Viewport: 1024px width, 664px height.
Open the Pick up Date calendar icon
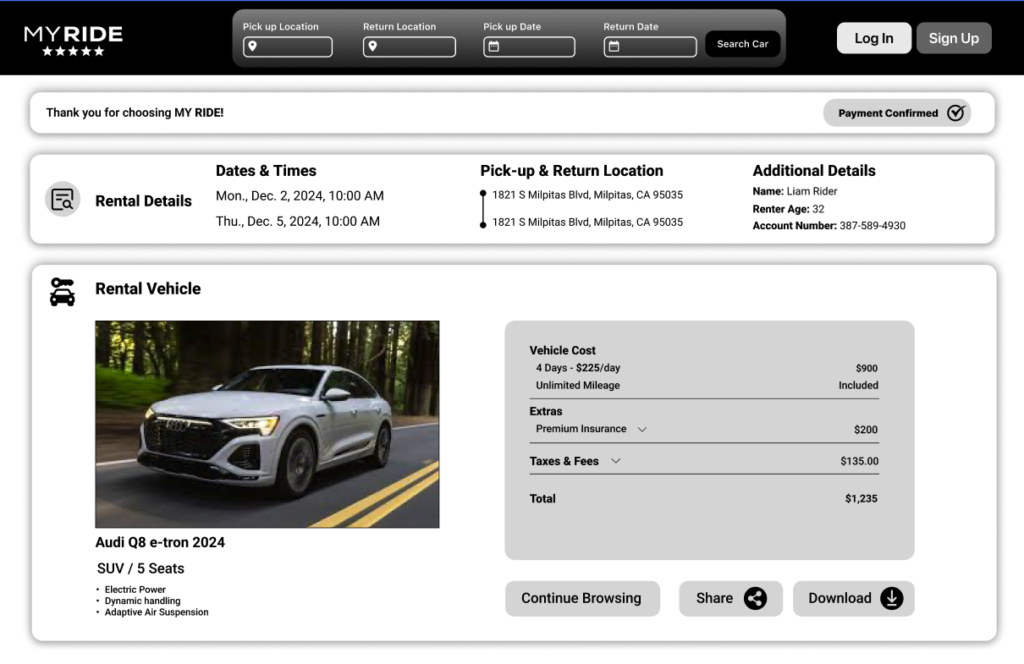493,47
